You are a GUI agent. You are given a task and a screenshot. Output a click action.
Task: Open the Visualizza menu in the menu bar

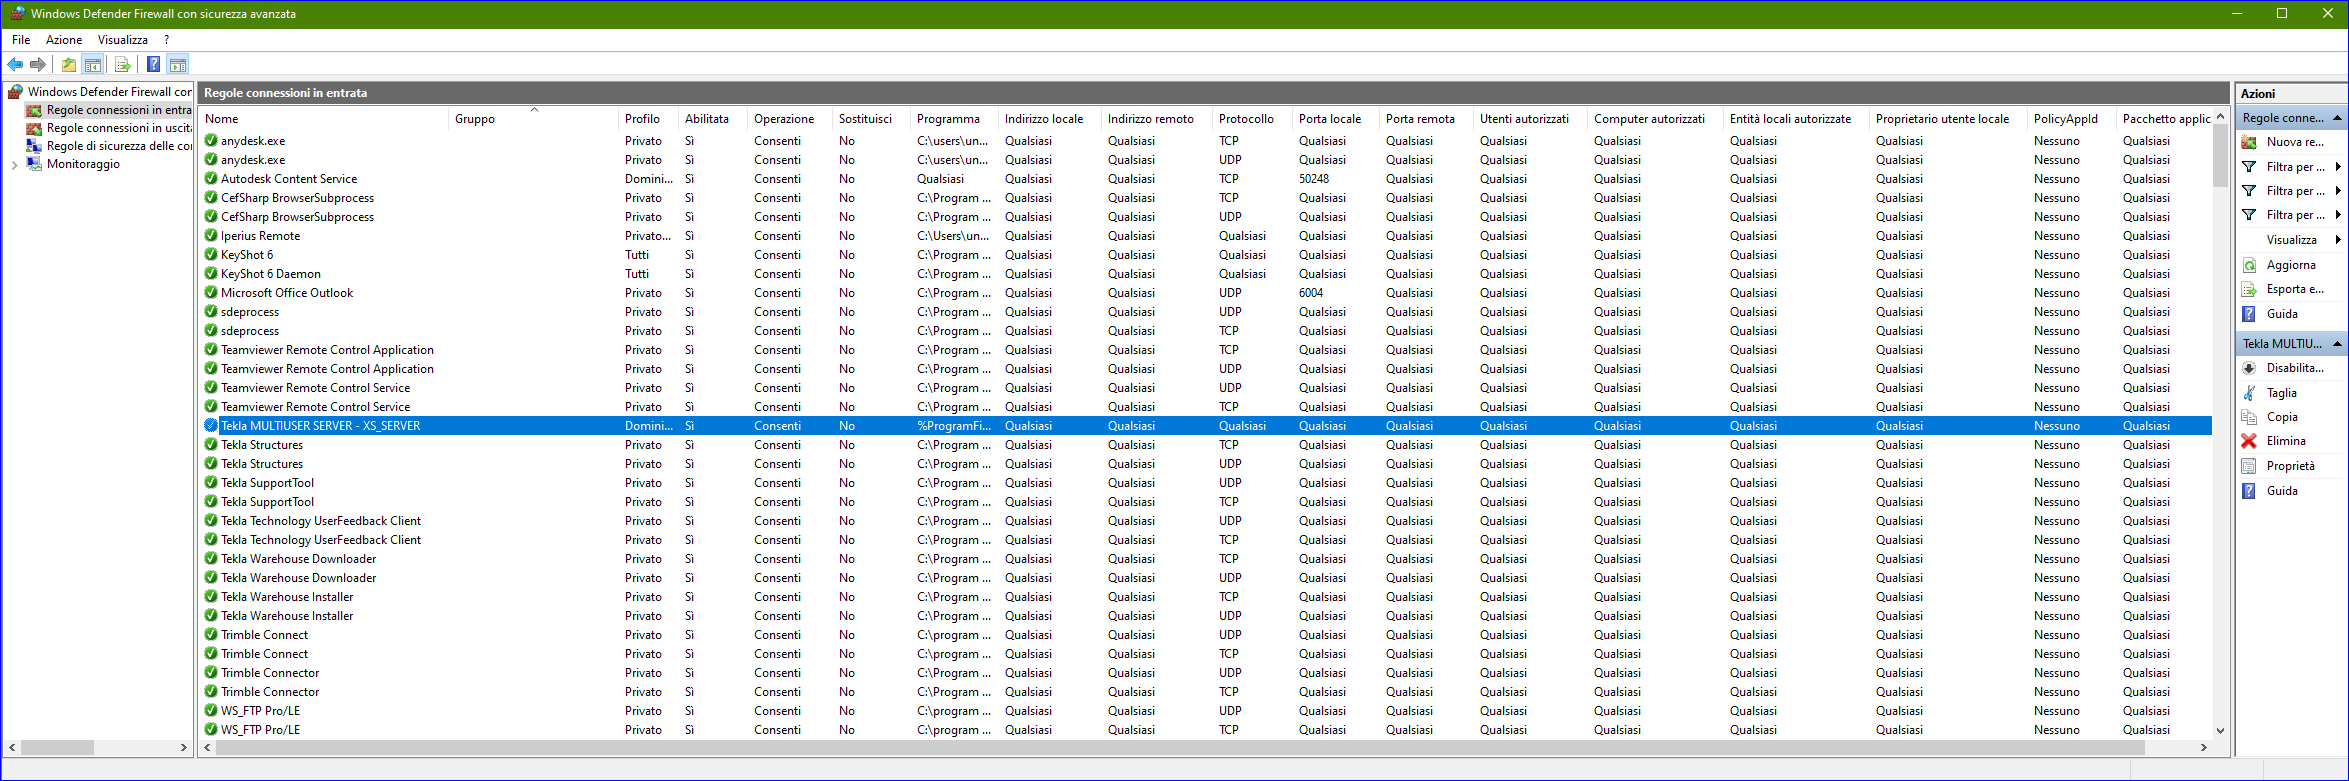[x=123, y=40]
